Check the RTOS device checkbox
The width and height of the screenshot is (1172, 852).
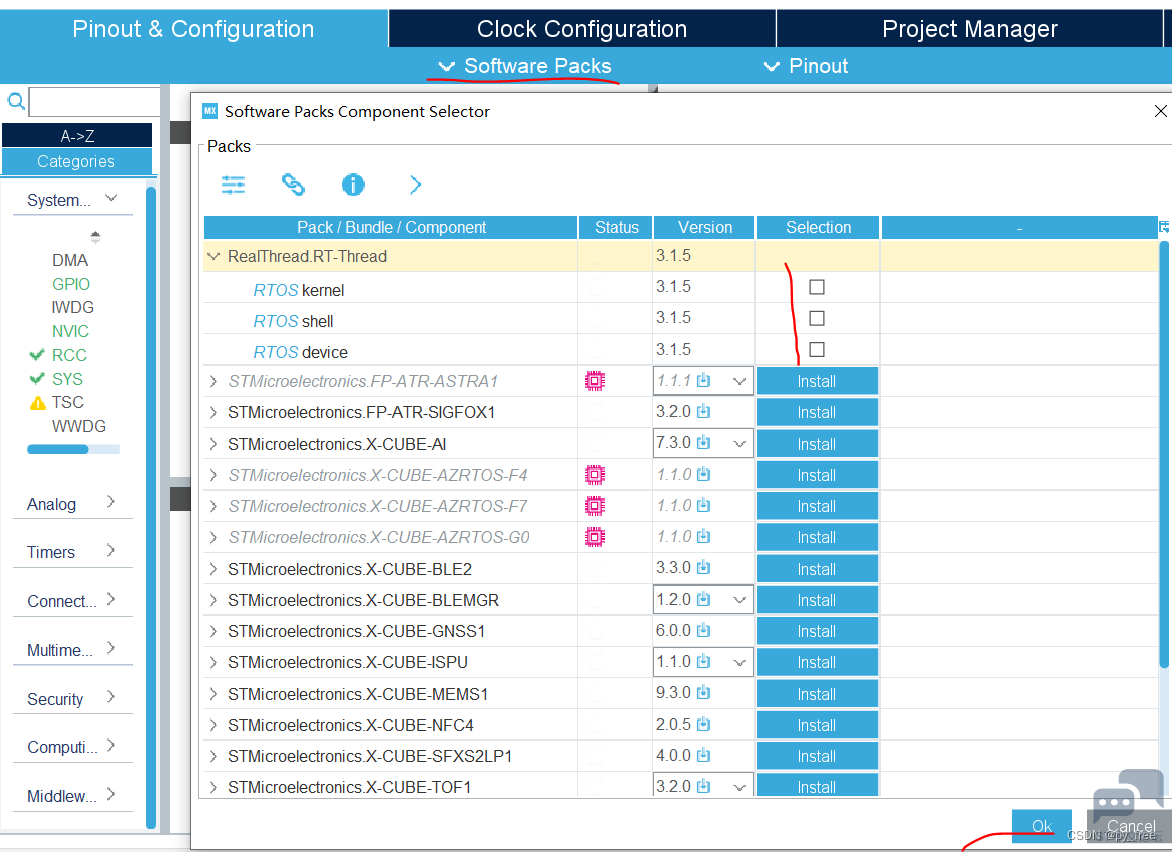tap(817, 350)
